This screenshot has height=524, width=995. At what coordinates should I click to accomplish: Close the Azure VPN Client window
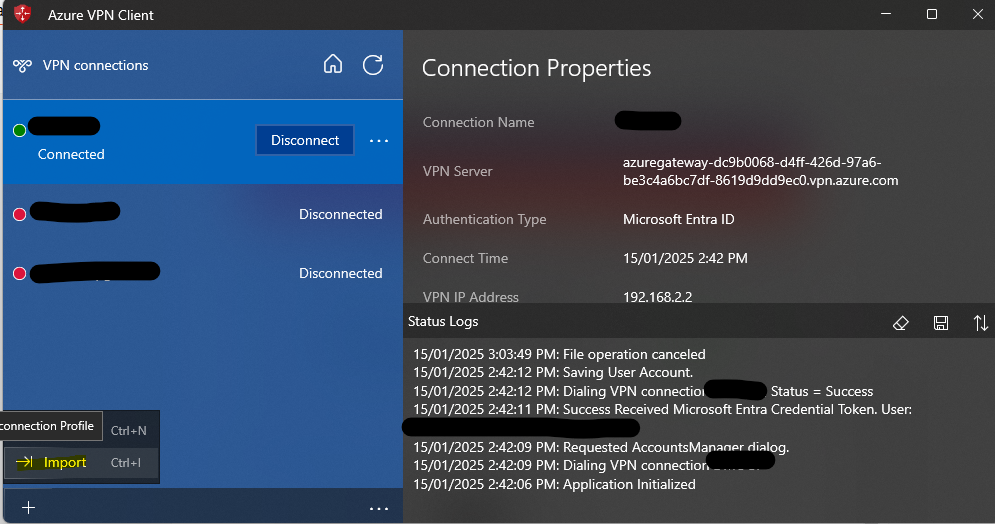point(978,14)
